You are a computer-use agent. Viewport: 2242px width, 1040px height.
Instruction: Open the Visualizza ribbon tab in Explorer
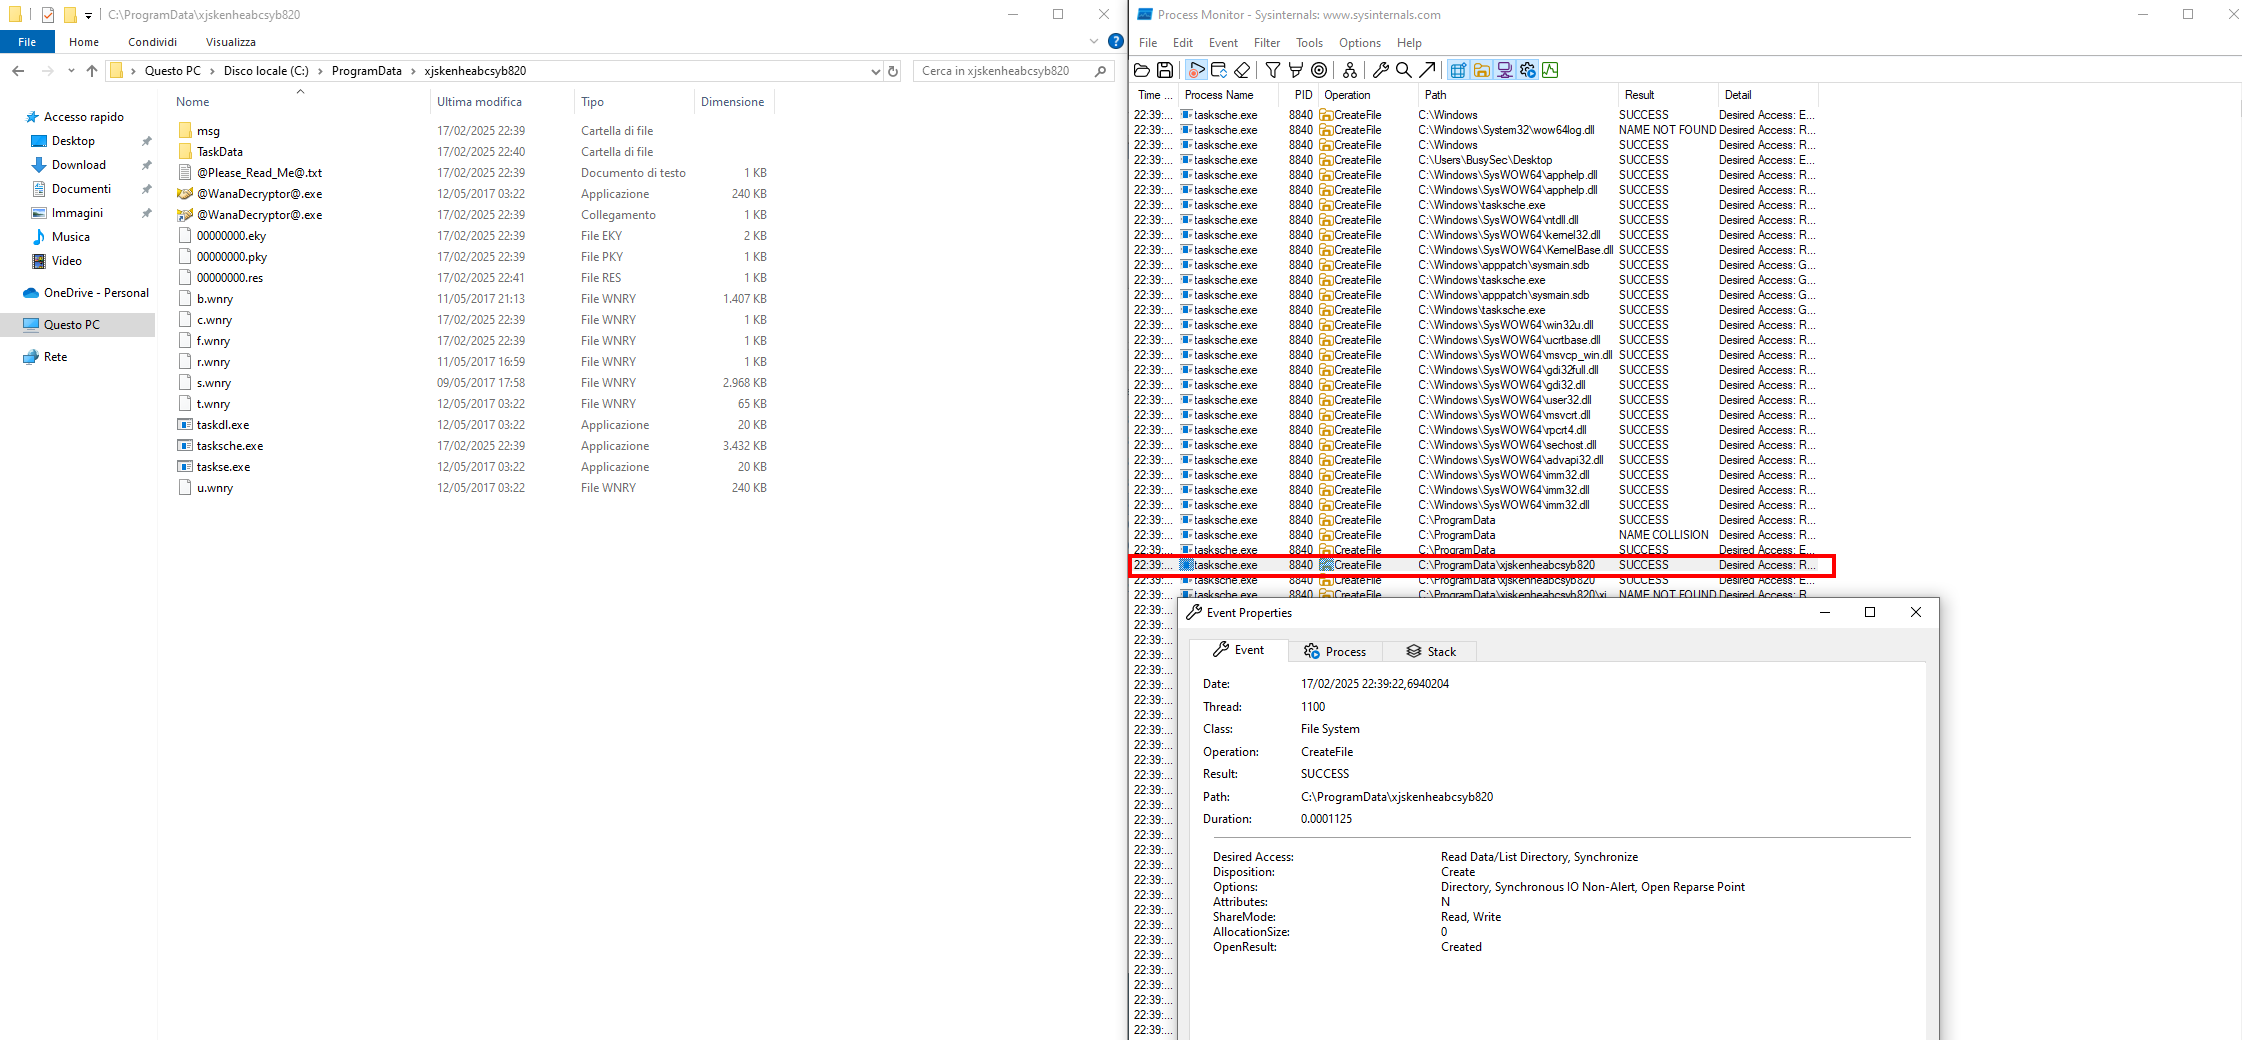pos(231,42)
